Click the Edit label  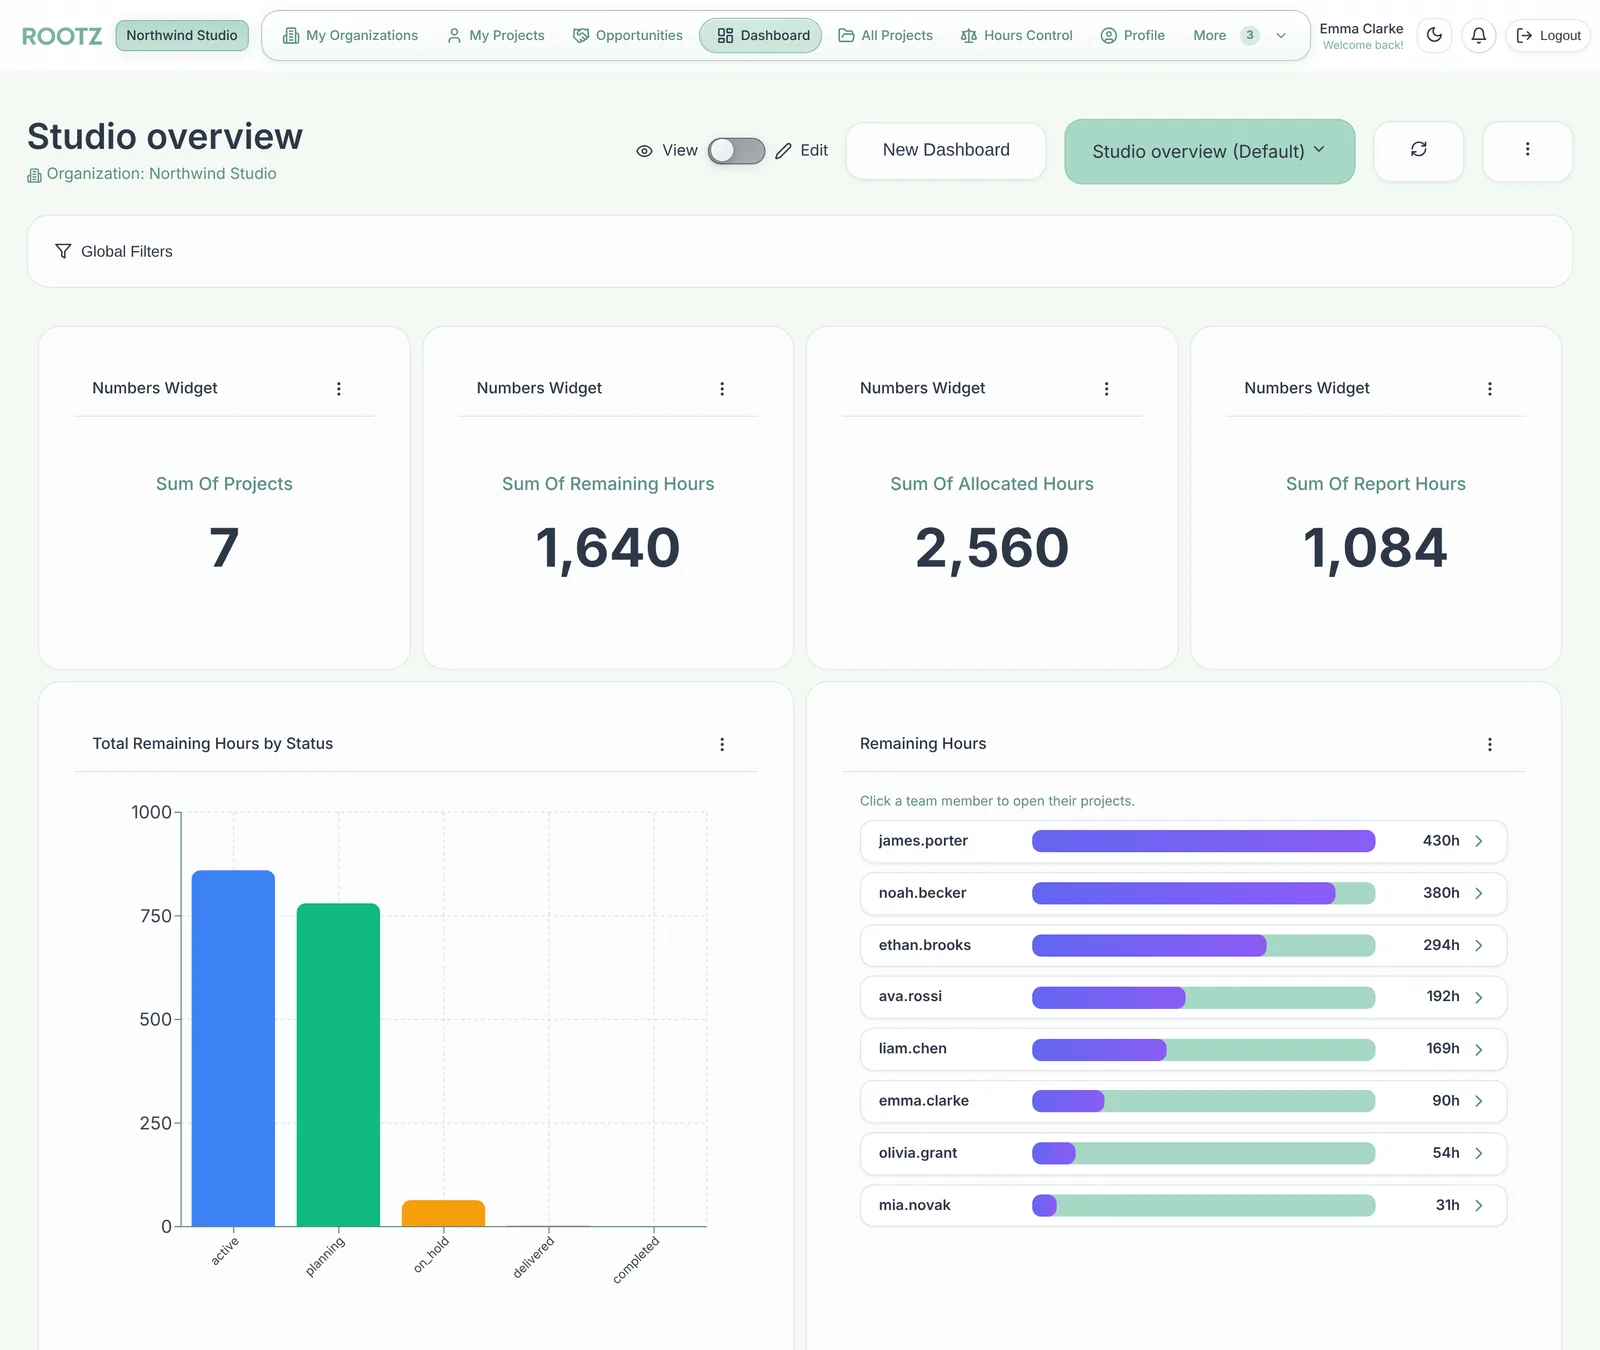[x=814, y=151]
